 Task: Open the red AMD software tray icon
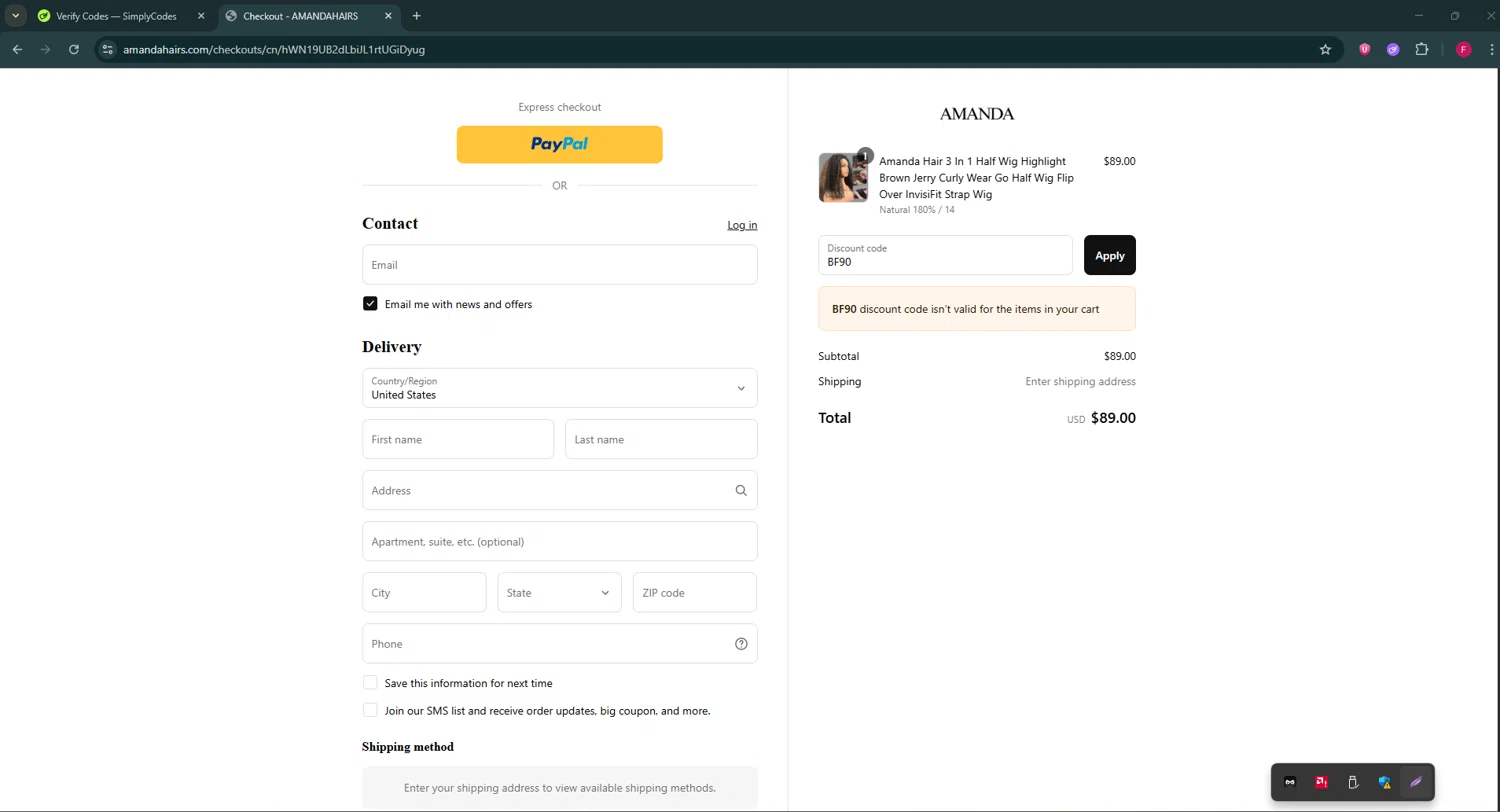pos(1321,782)
